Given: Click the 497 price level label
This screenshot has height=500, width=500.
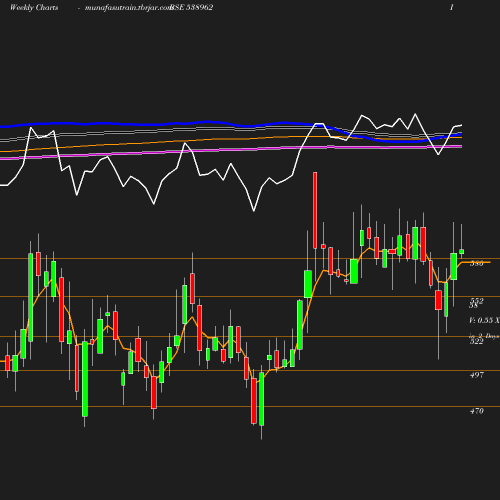Looking at the screenshot, I should pos(477,375).
